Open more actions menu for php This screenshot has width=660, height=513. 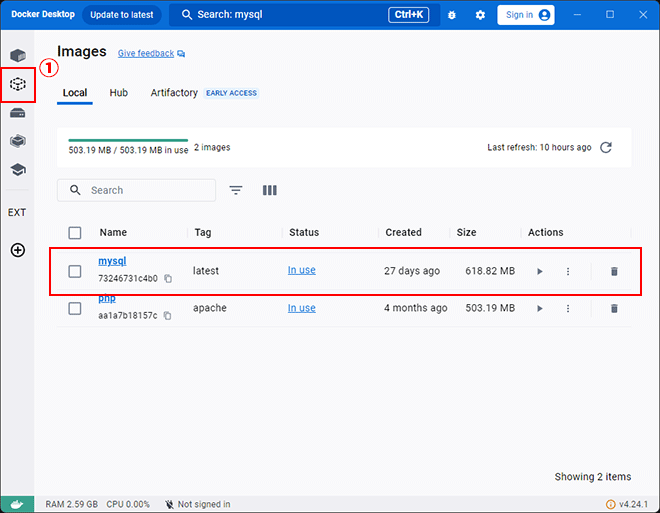(568, 308)
